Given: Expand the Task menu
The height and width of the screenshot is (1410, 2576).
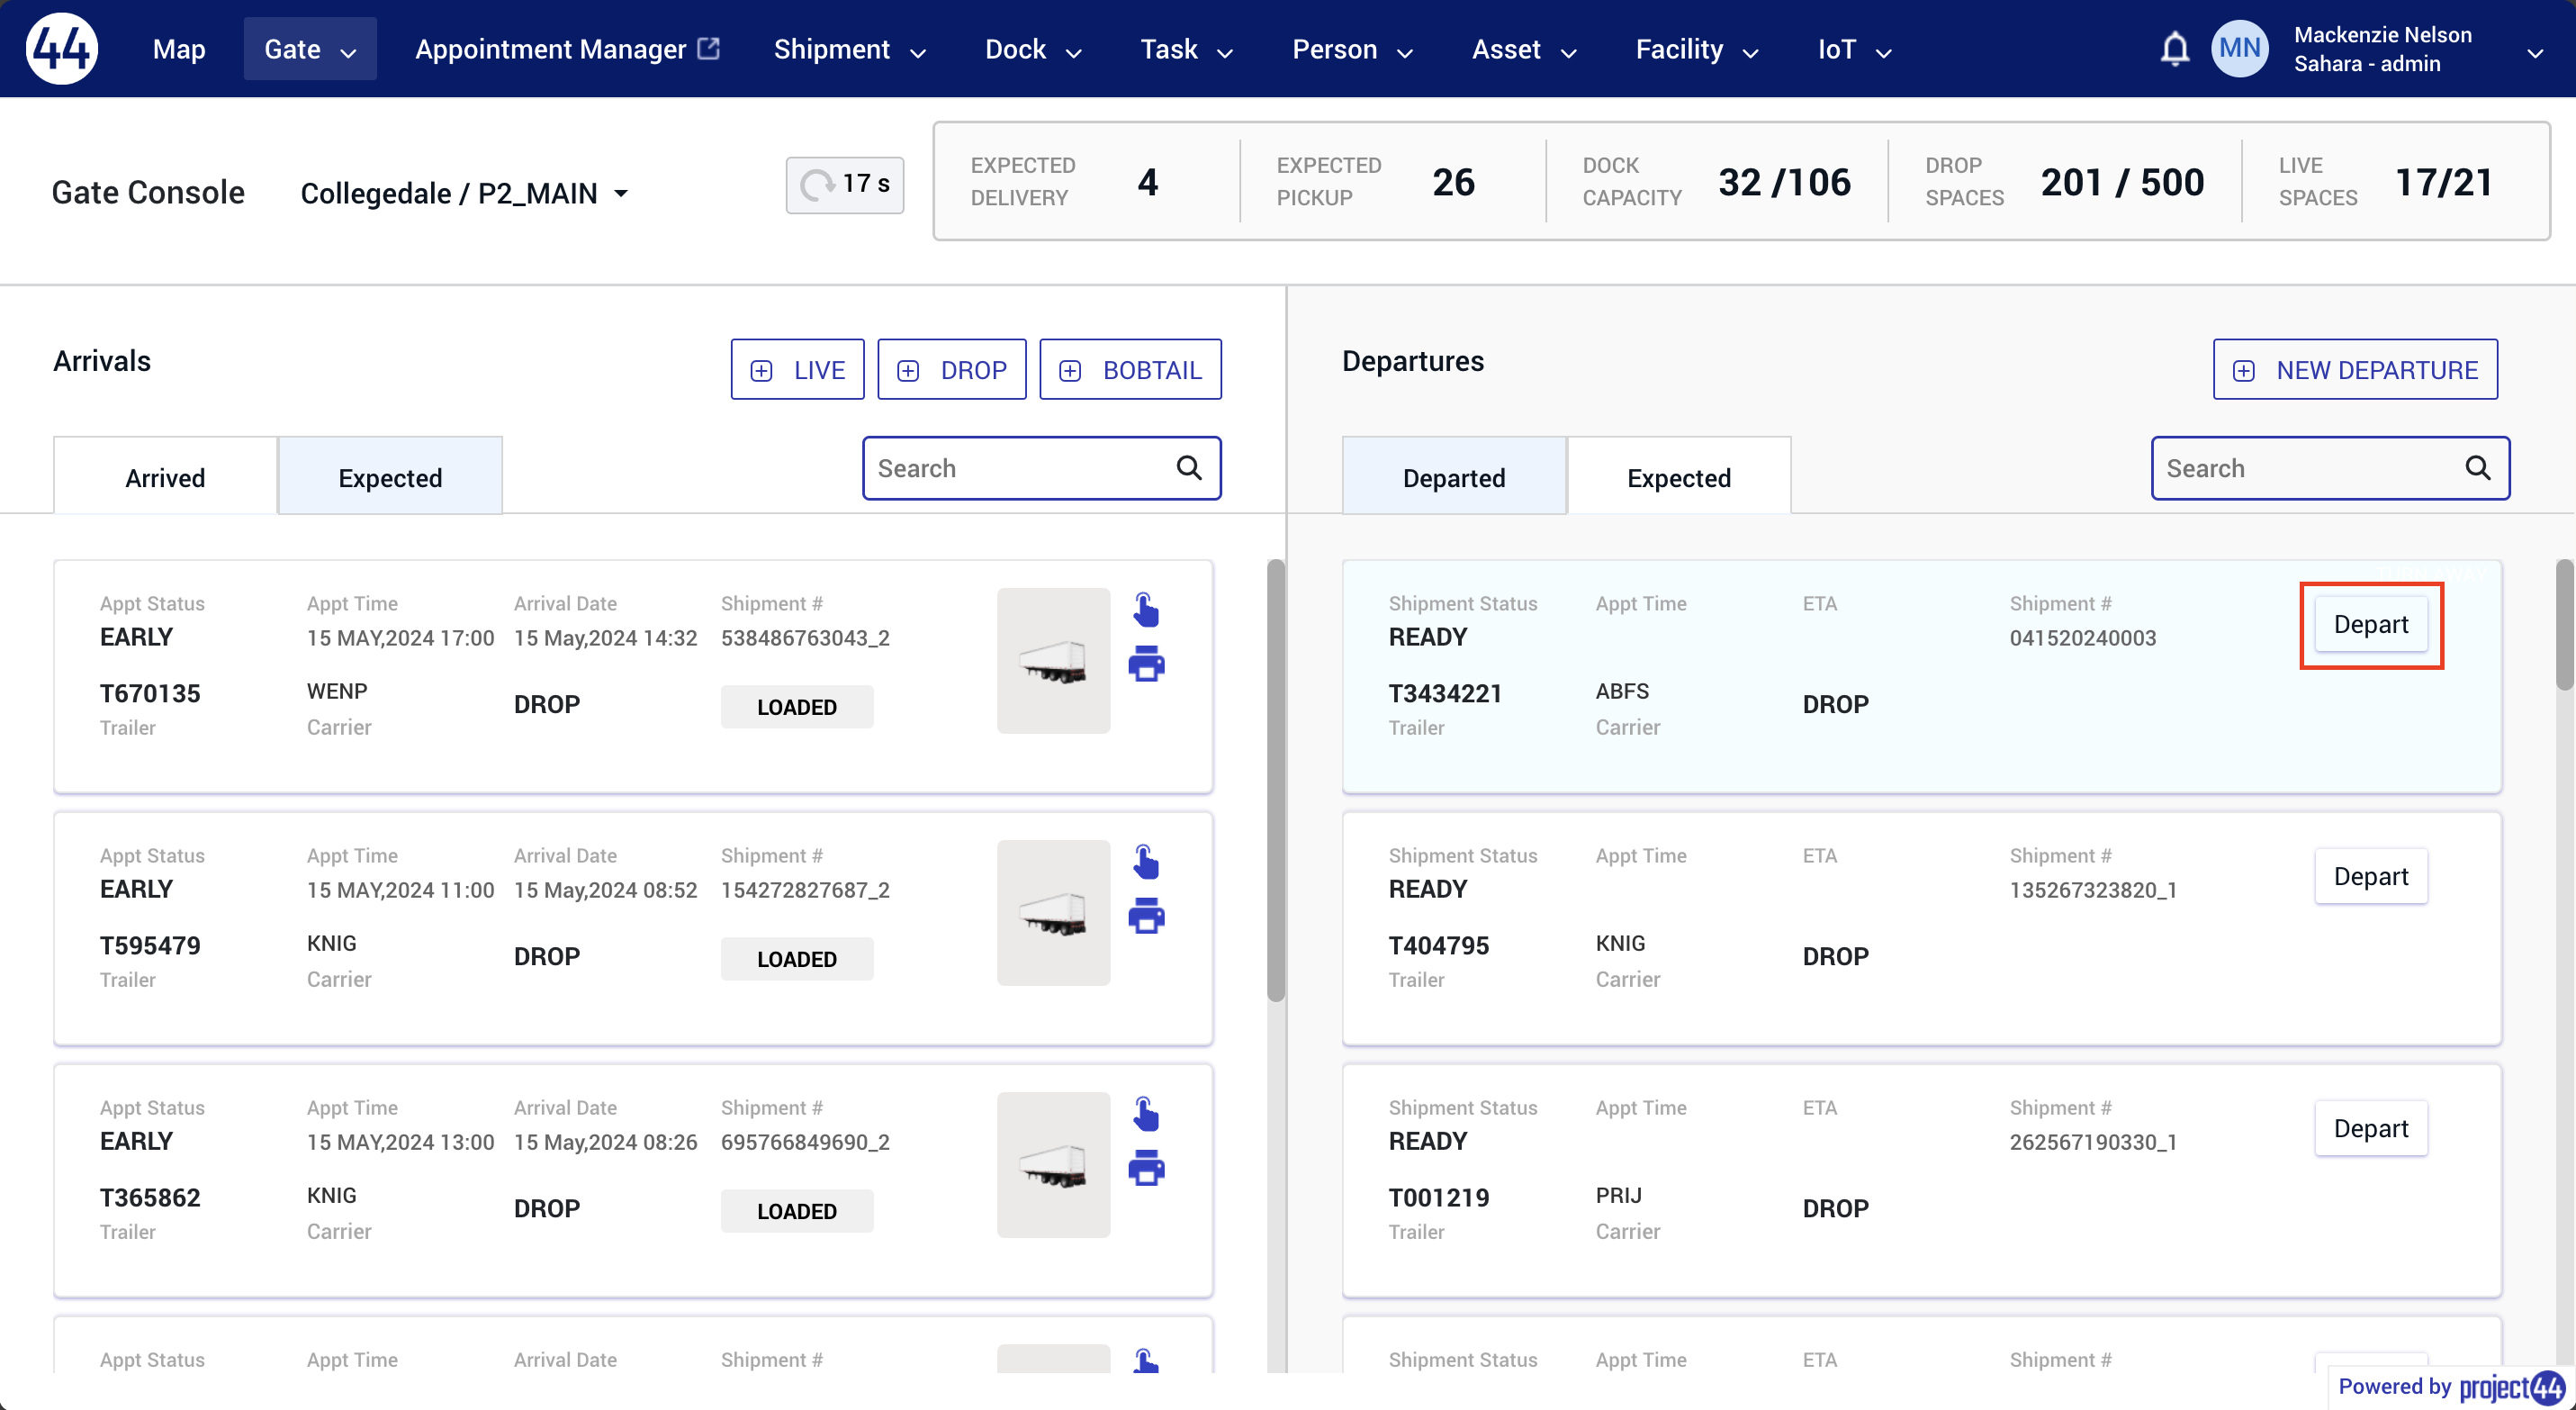Looking at the screenshot, I should click(1187, 49).
